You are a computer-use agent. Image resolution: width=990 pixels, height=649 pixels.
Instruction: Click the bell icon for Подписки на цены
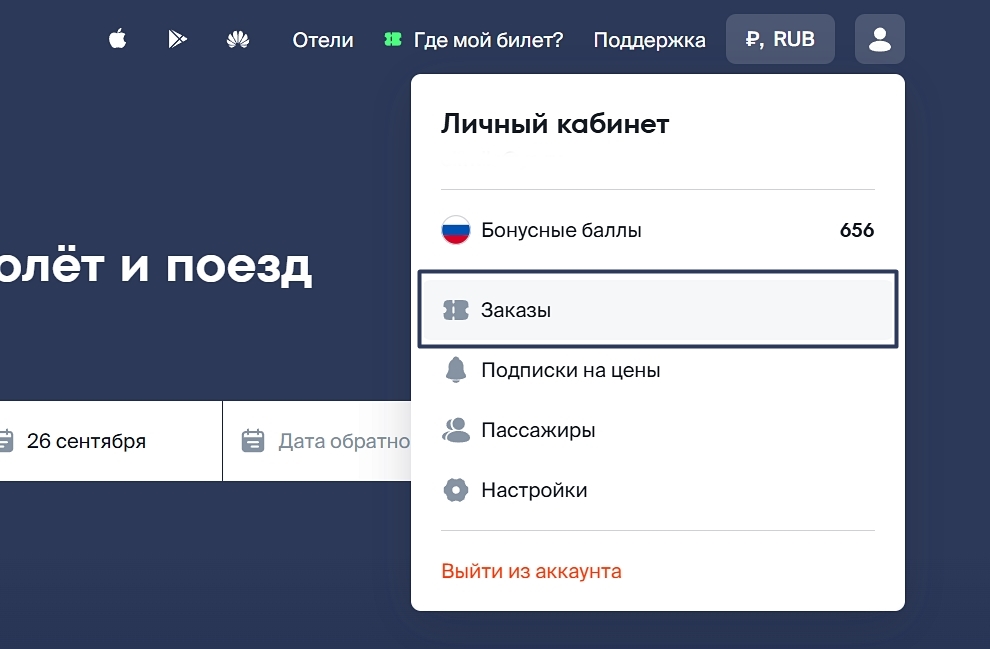pos(456,370)
